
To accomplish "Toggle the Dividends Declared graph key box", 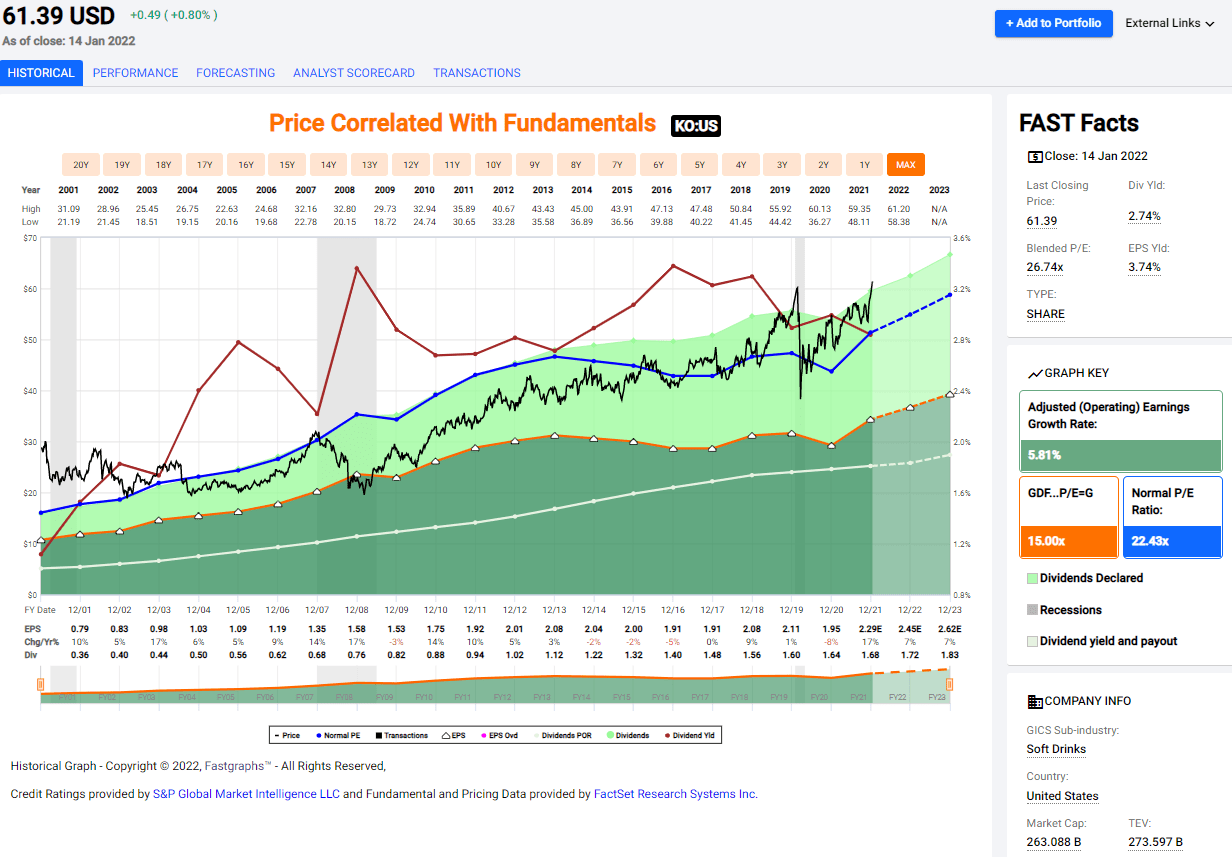I will (1032, 578).
